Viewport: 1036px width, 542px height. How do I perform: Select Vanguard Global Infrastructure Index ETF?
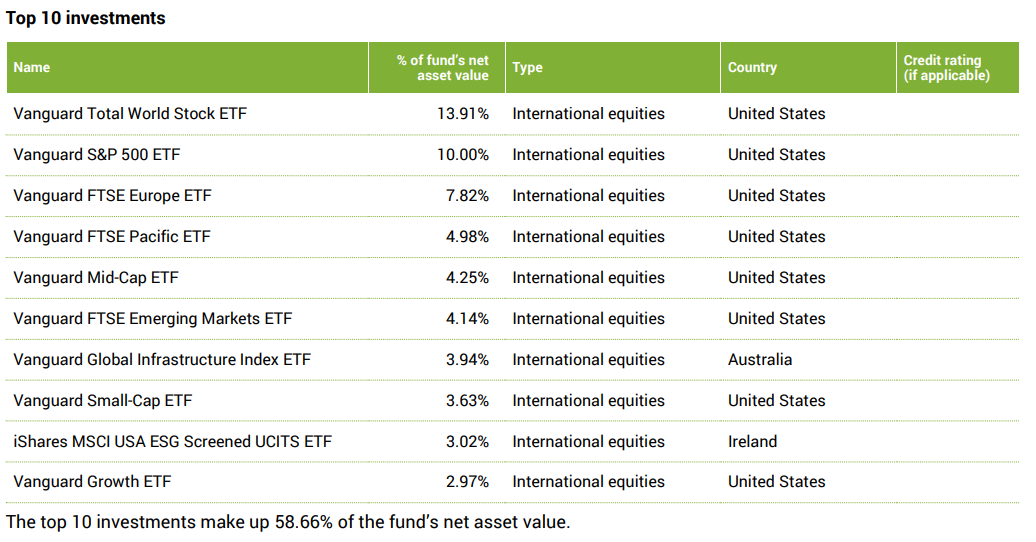pyautogui.click(x=162, y=360)
